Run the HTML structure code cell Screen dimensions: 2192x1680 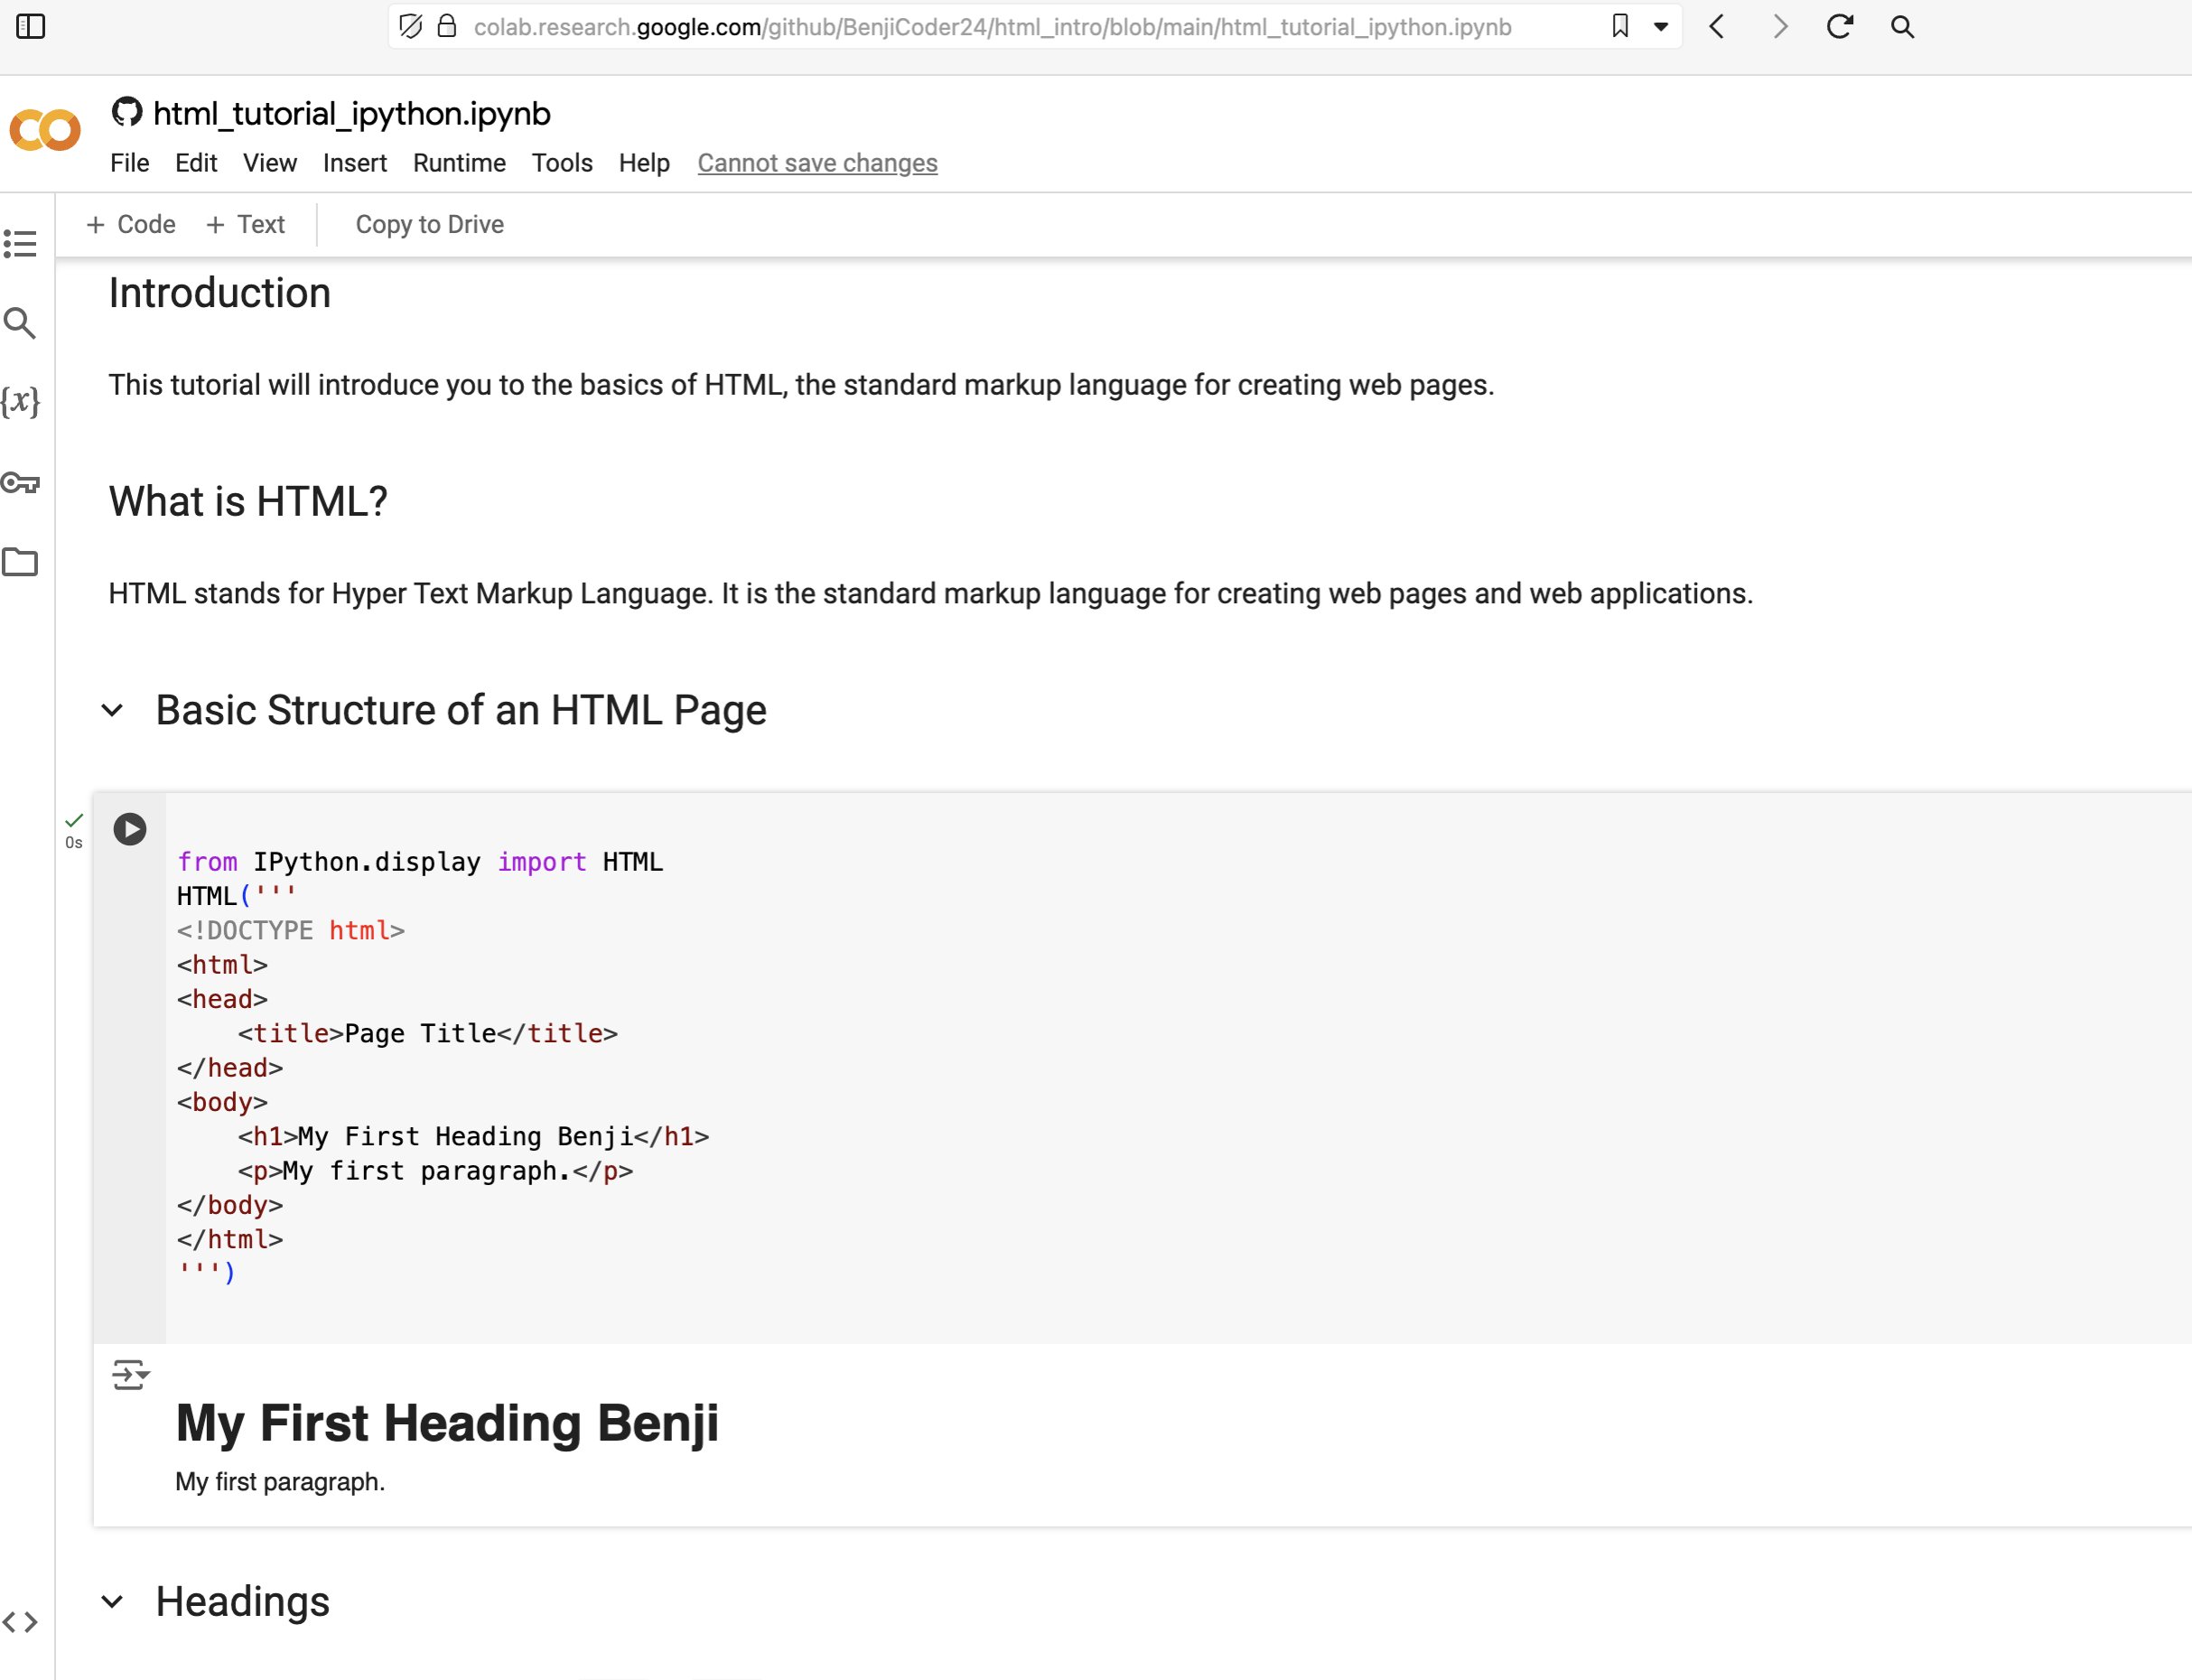tap(129, 828)
